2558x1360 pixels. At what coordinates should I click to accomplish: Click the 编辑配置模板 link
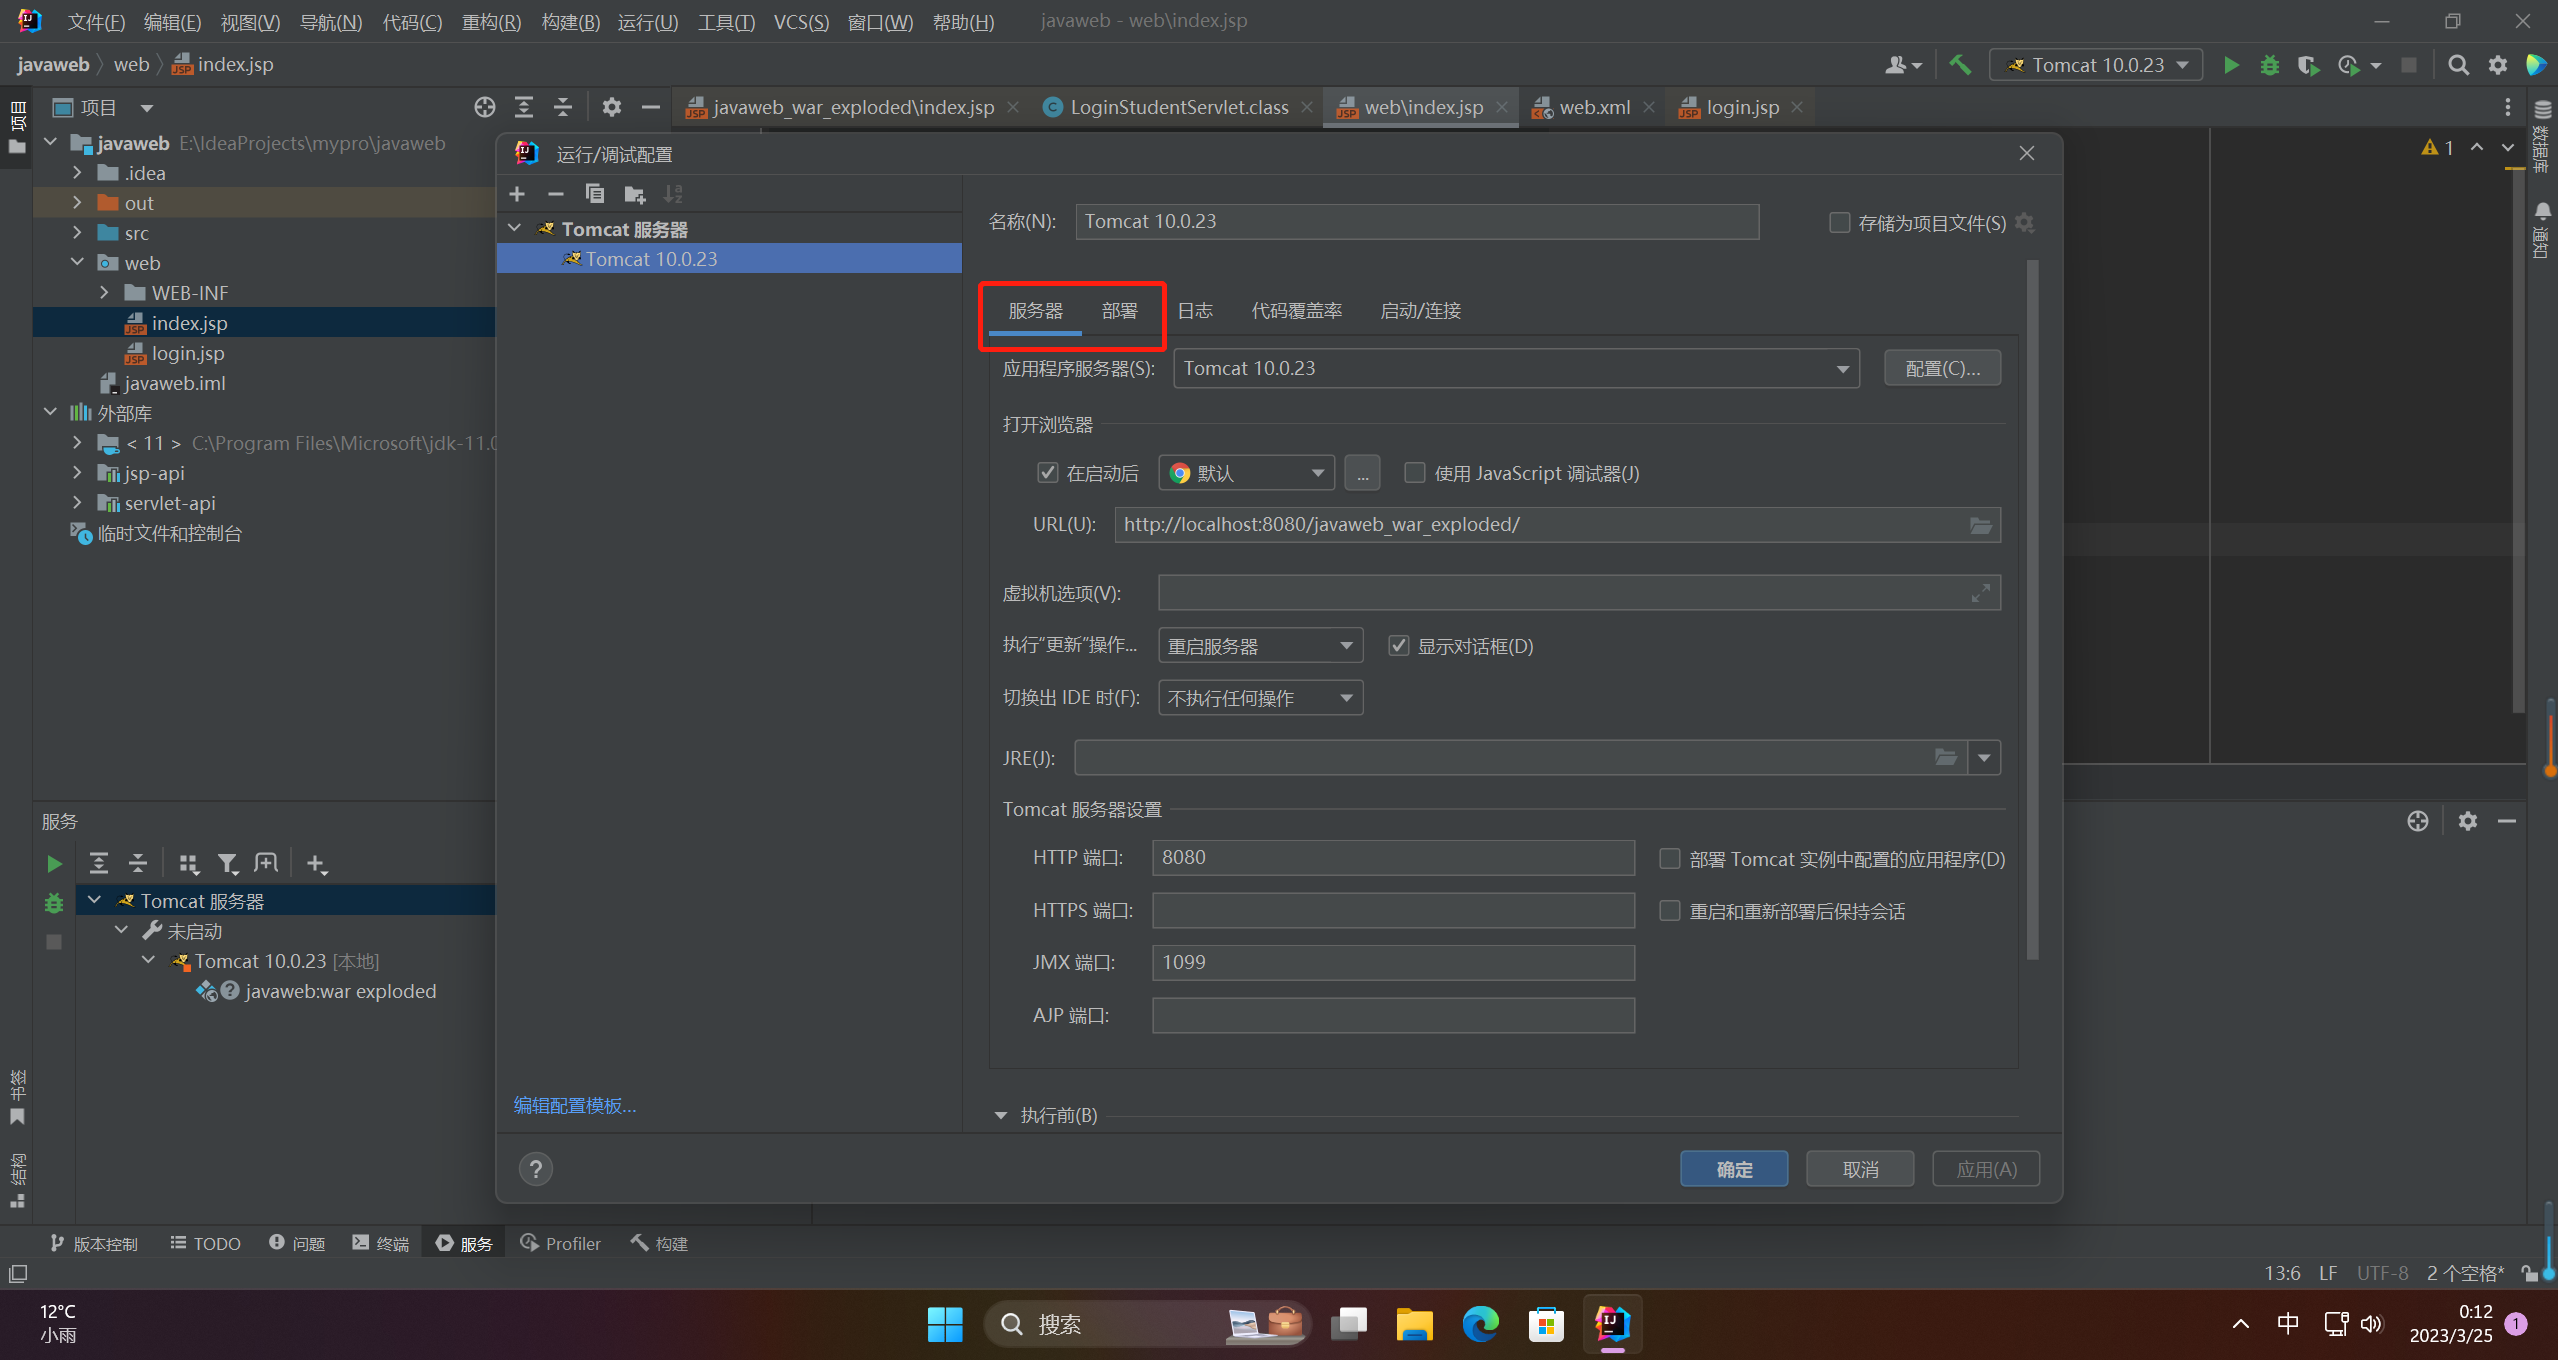click(x=575, y=1105)
